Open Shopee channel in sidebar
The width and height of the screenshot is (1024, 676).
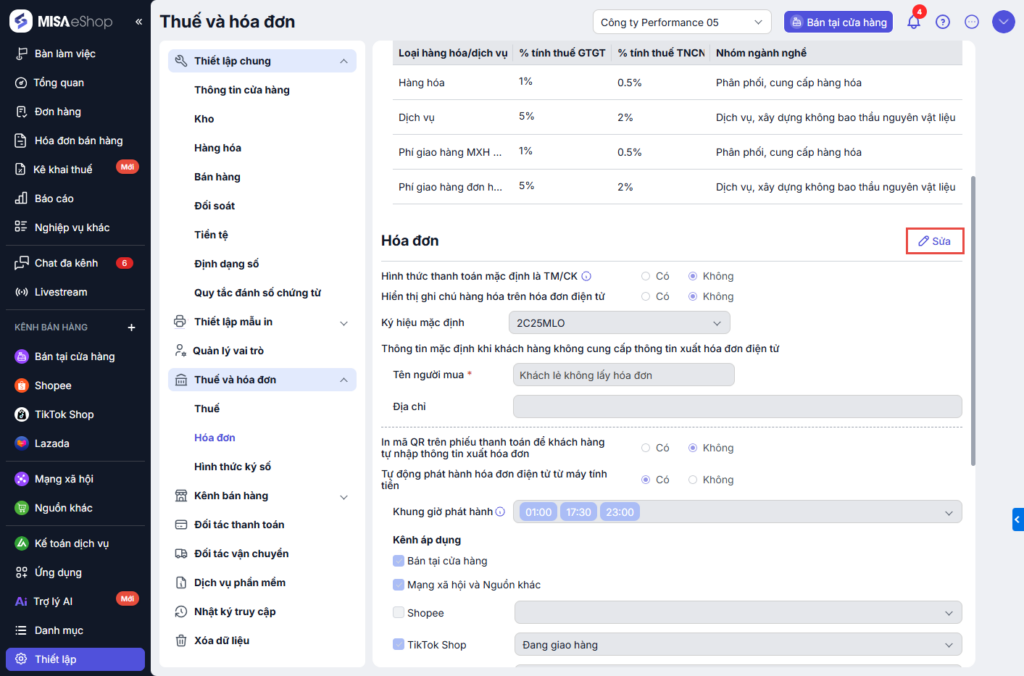pos(53,385)
